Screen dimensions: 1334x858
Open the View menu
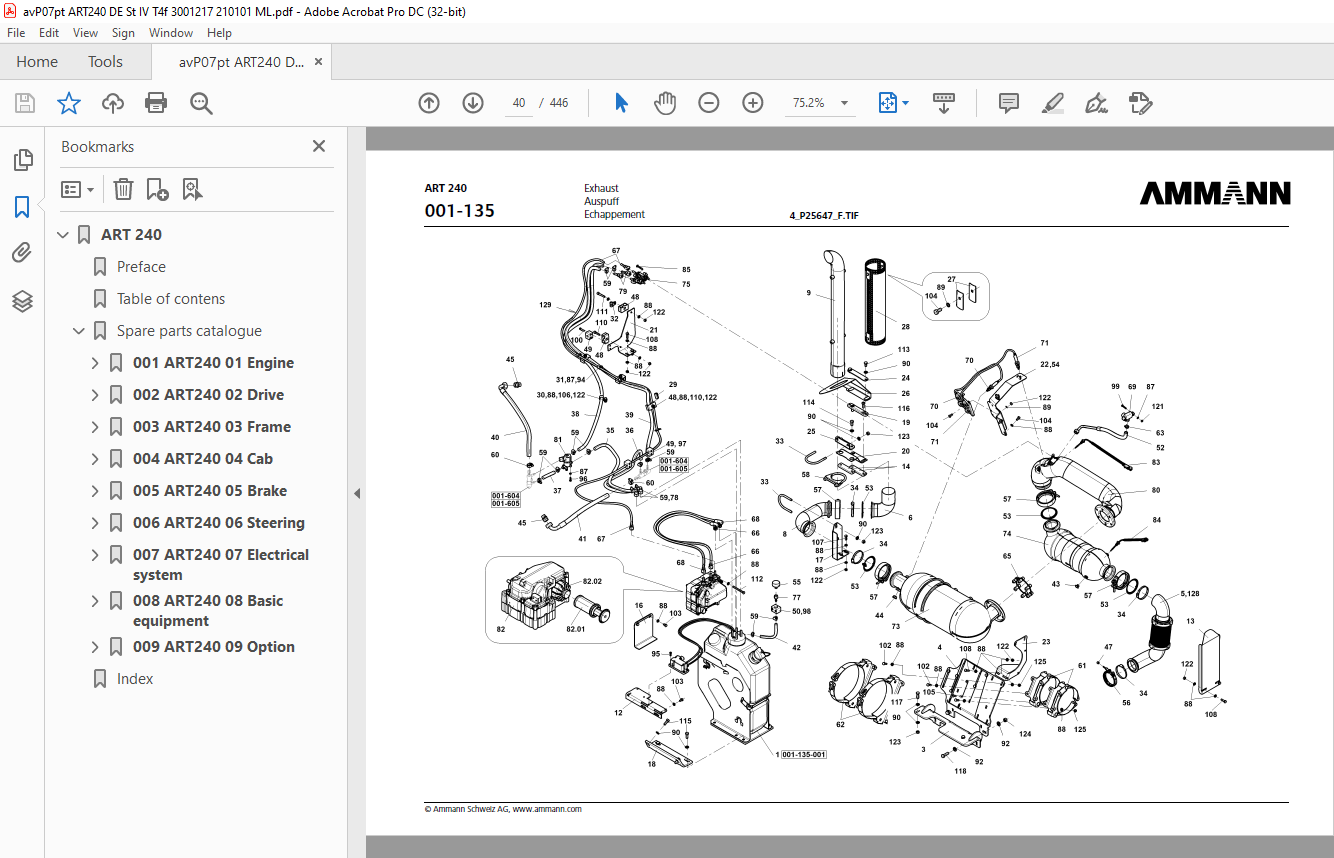point(85,33)
